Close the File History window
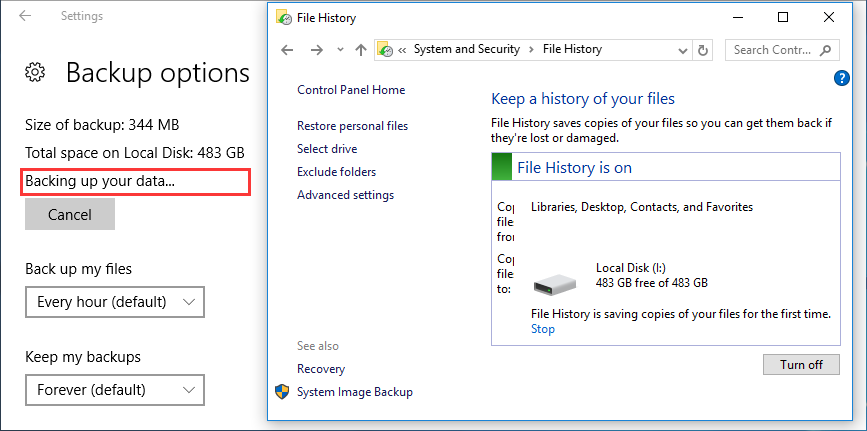Viewport: 867px width, 431px height. (x=828, y=18)
